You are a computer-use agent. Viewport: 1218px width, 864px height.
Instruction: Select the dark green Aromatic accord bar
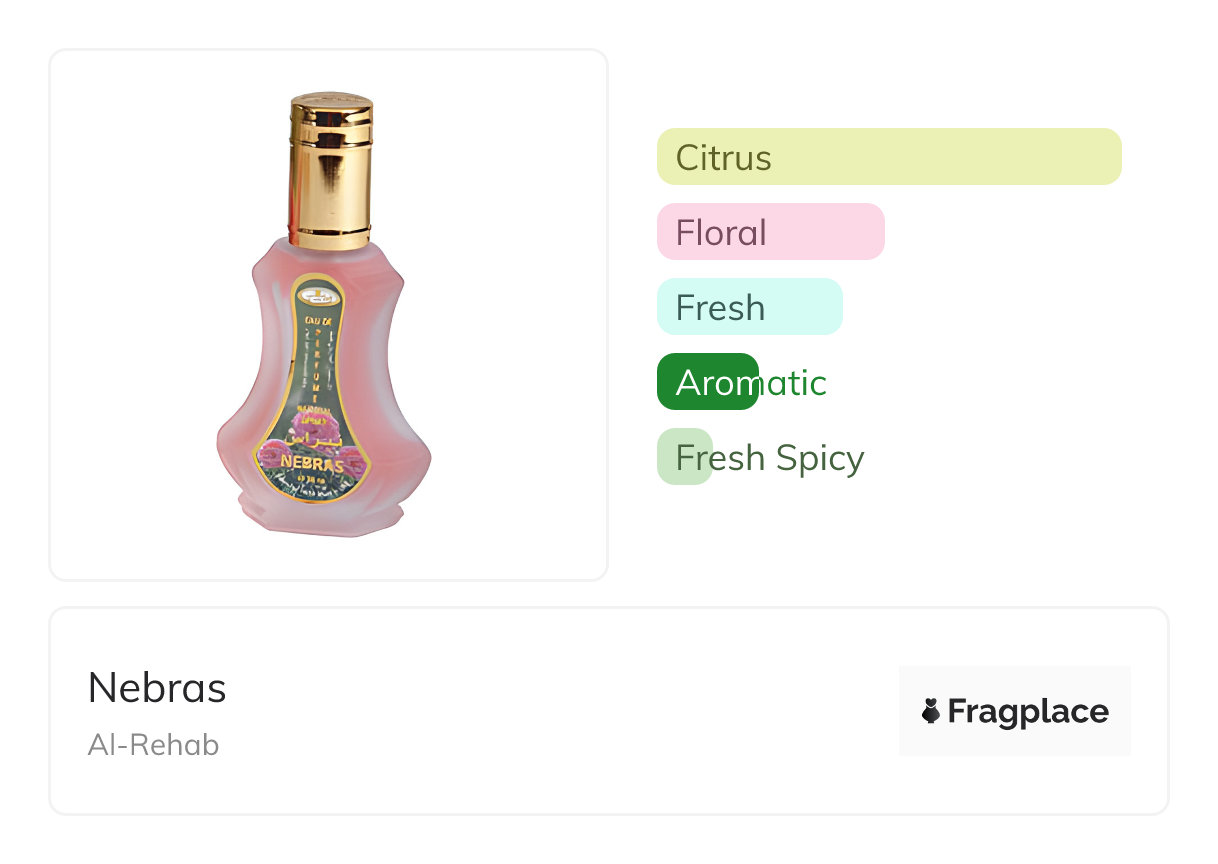[x=708, y=382]
